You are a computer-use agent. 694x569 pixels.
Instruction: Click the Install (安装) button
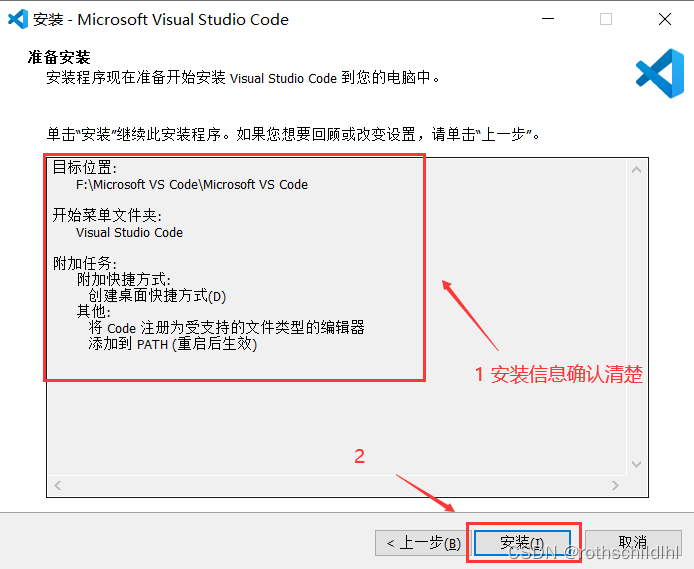(x=522, y=543)
